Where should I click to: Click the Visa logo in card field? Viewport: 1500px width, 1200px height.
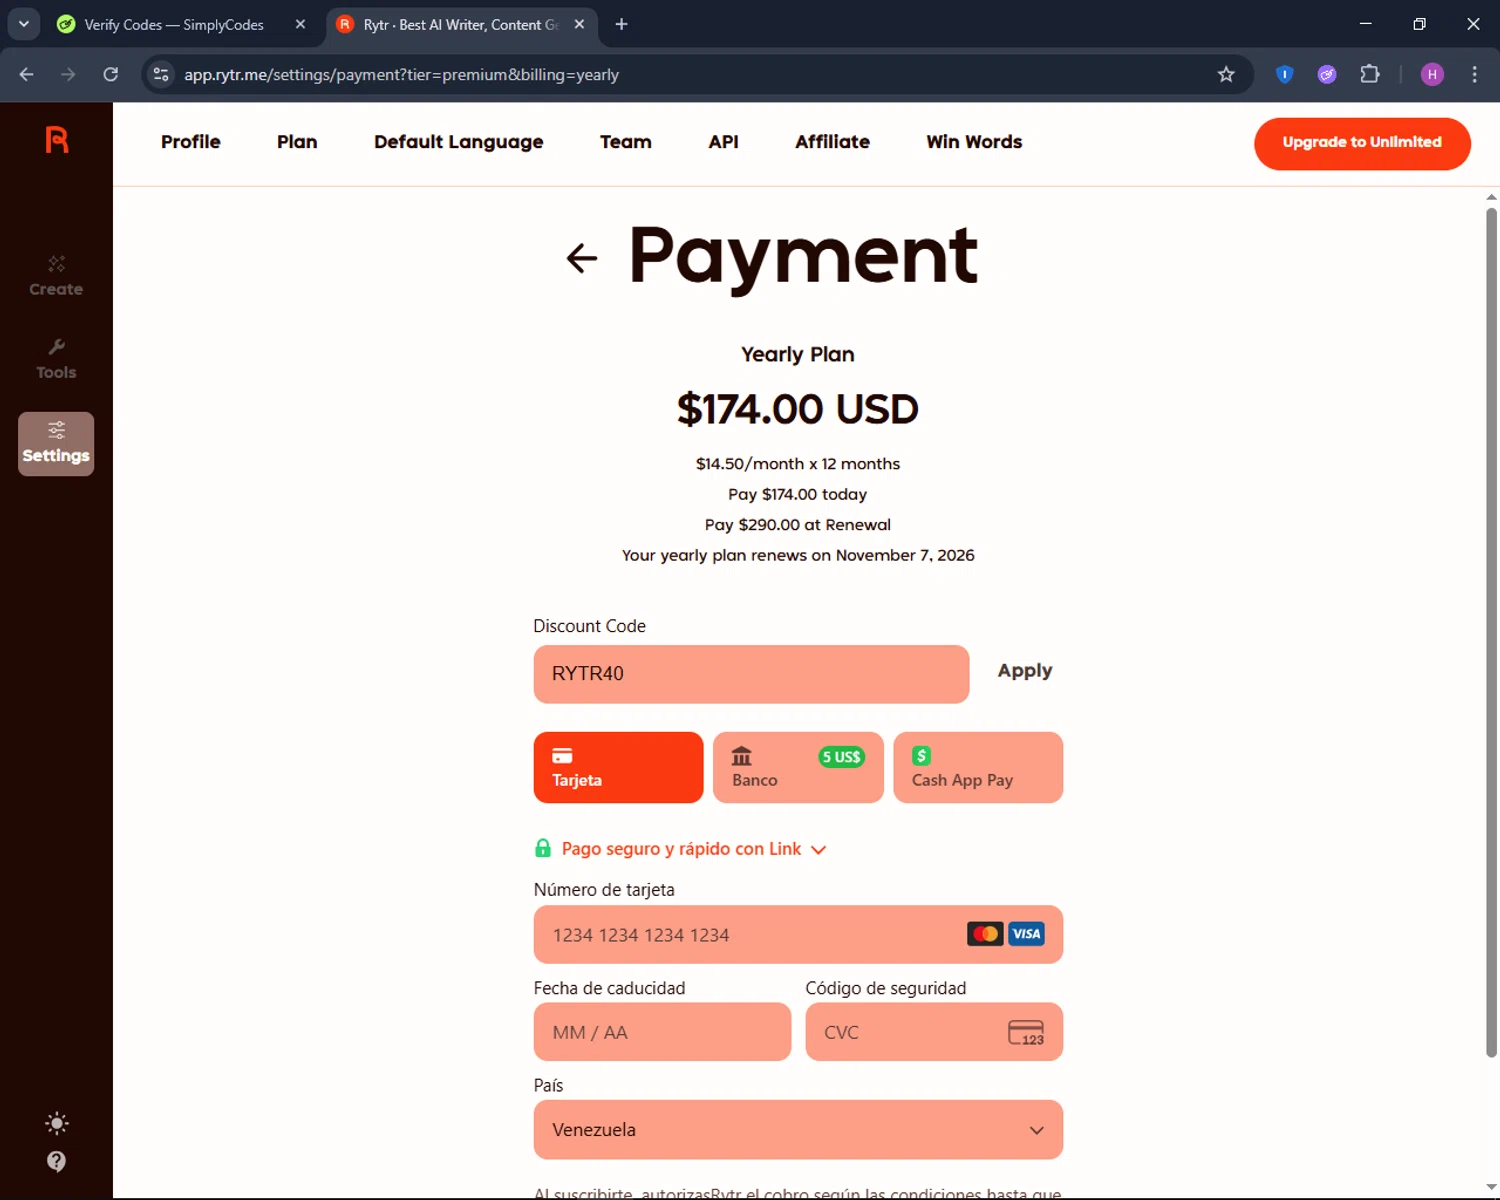click(1026, 934)
